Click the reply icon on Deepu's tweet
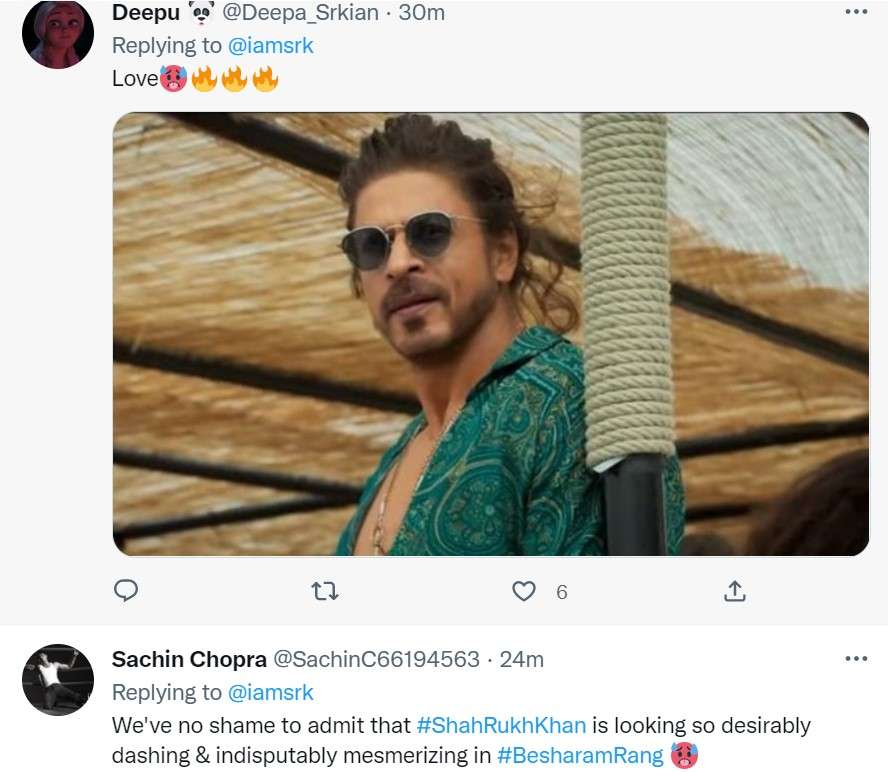Screen dimensions: 888x772 (127, 591)
